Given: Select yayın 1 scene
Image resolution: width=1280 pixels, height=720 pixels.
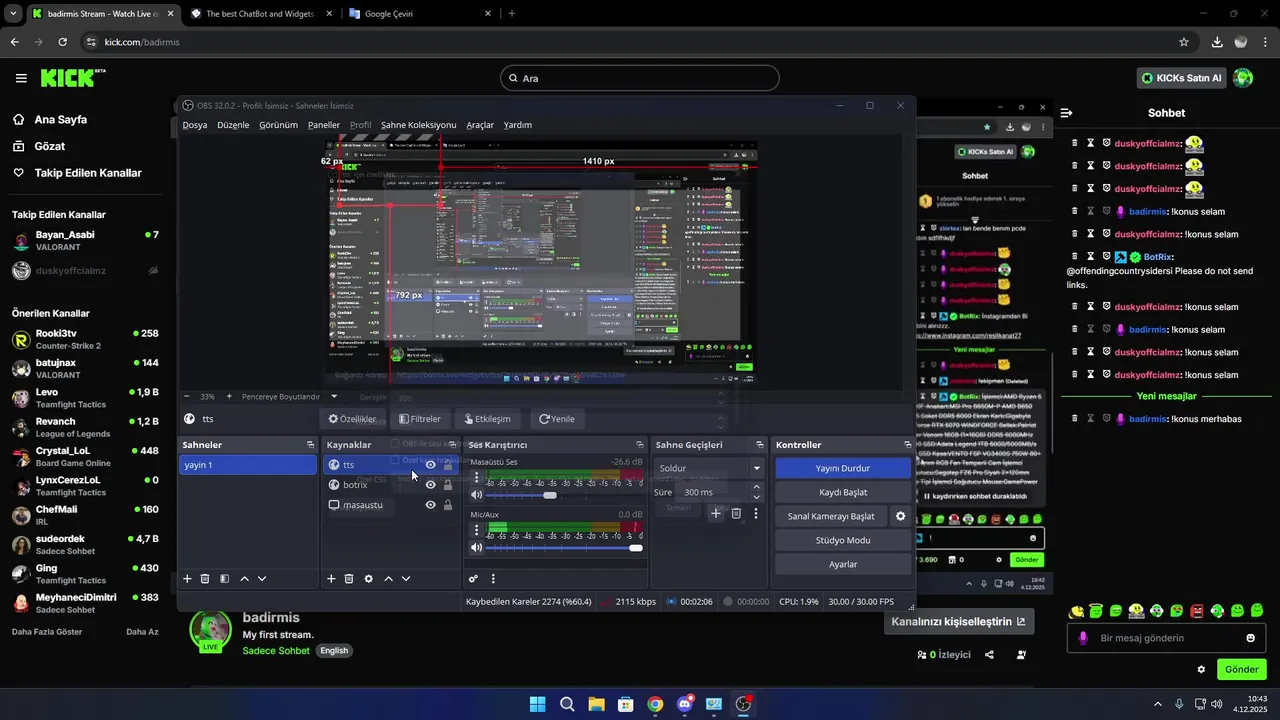Looking at the screenshot, I should coord(248,465).
